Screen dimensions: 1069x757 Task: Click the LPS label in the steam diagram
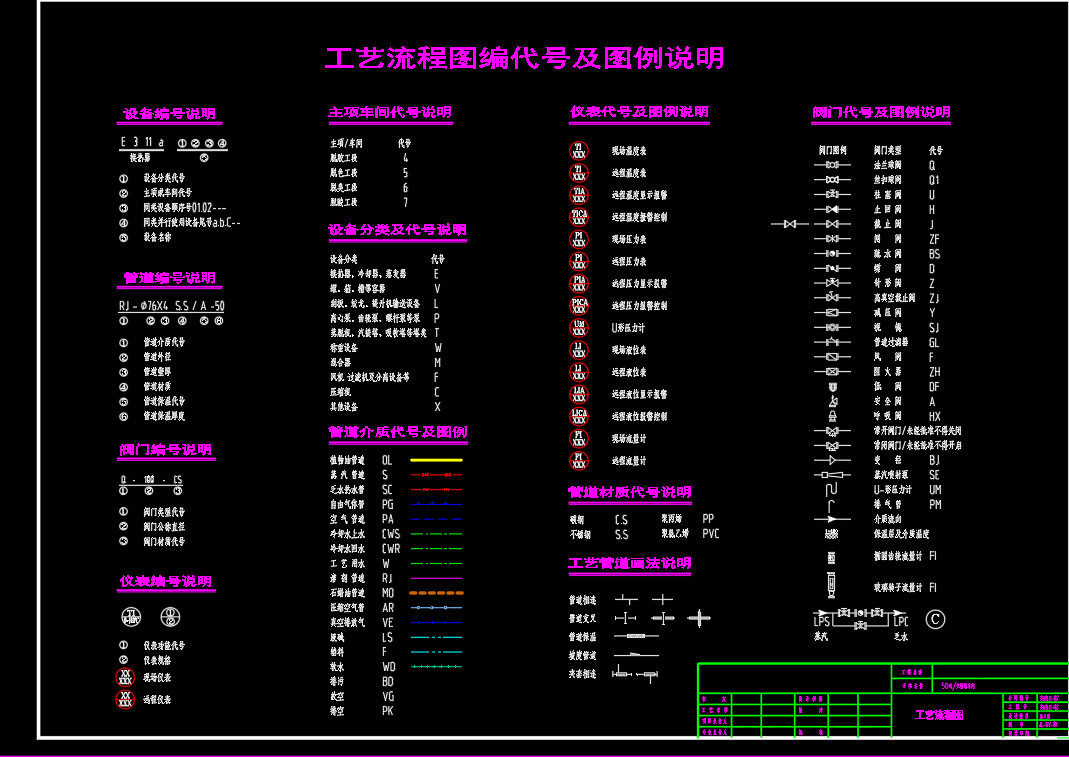822,621
